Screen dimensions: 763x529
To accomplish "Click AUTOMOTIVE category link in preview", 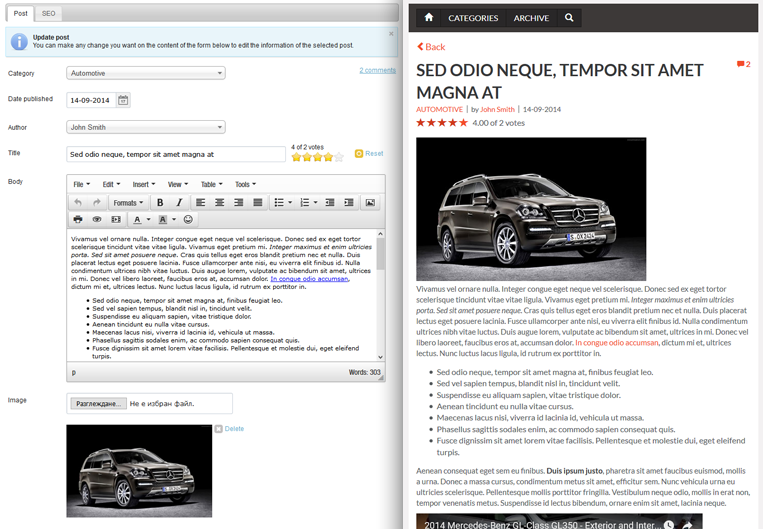I will point(439,109).
